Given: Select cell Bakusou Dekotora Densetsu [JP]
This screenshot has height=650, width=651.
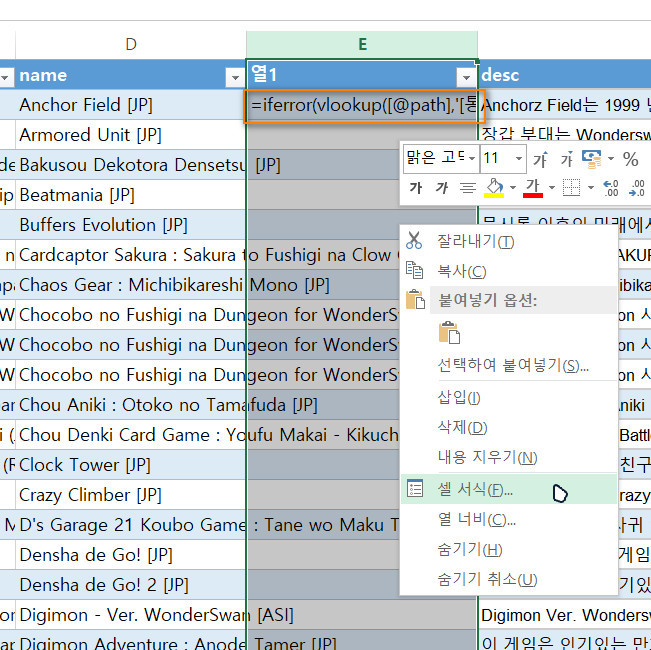Looking at the screenshot, I should point(131,165).
